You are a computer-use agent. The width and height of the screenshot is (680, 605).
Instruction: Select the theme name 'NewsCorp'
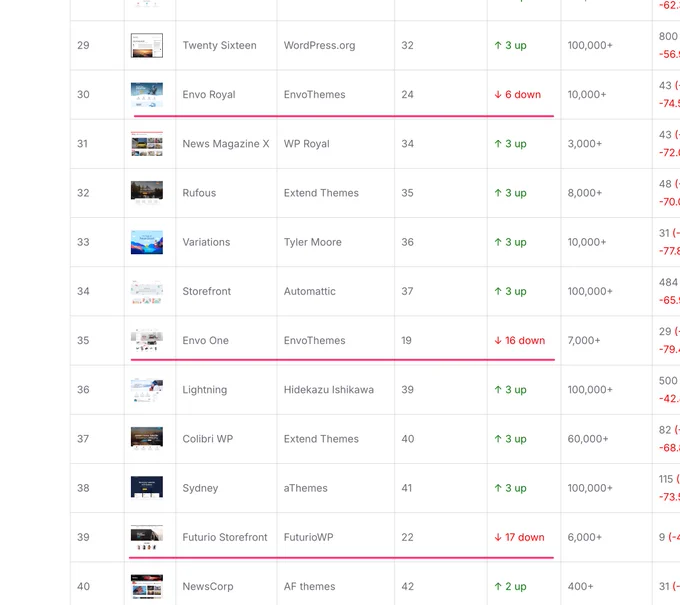coord(208,586)
